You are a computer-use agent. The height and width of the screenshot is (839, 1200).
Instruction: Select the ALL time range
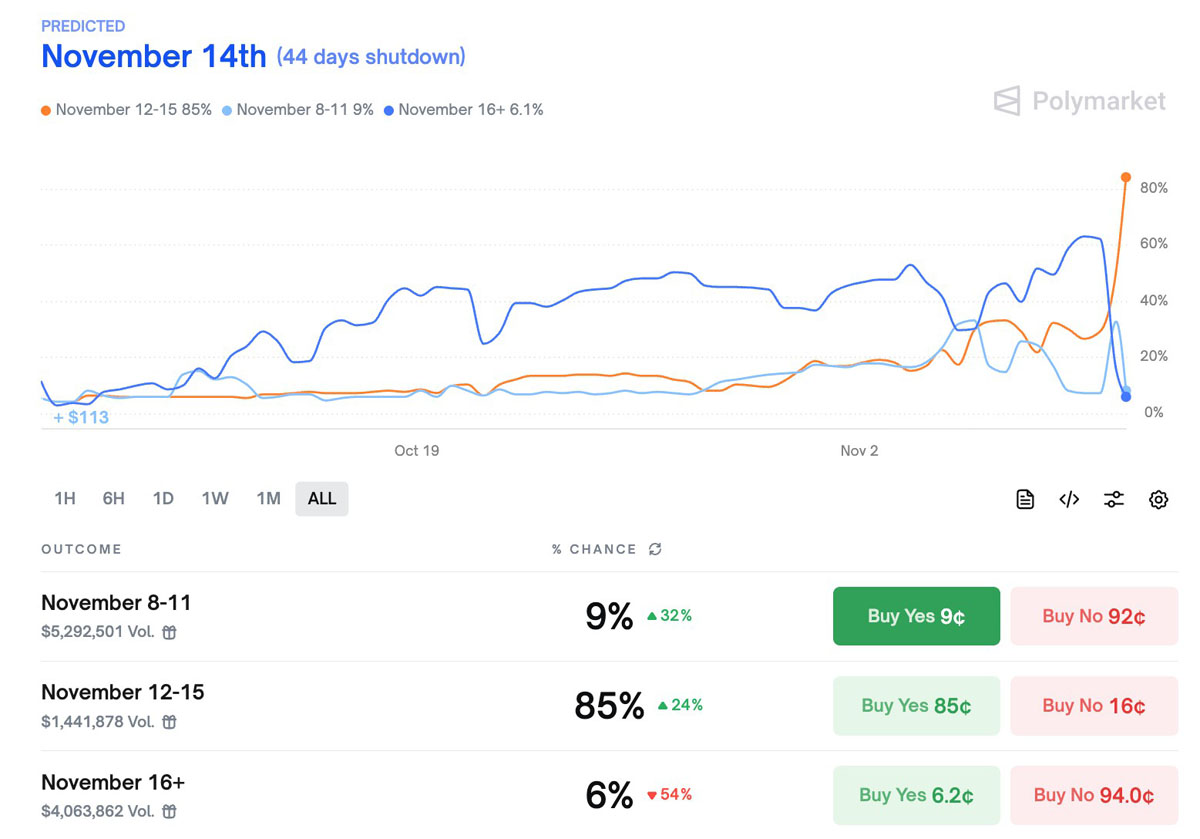click(x=322, y=498)
